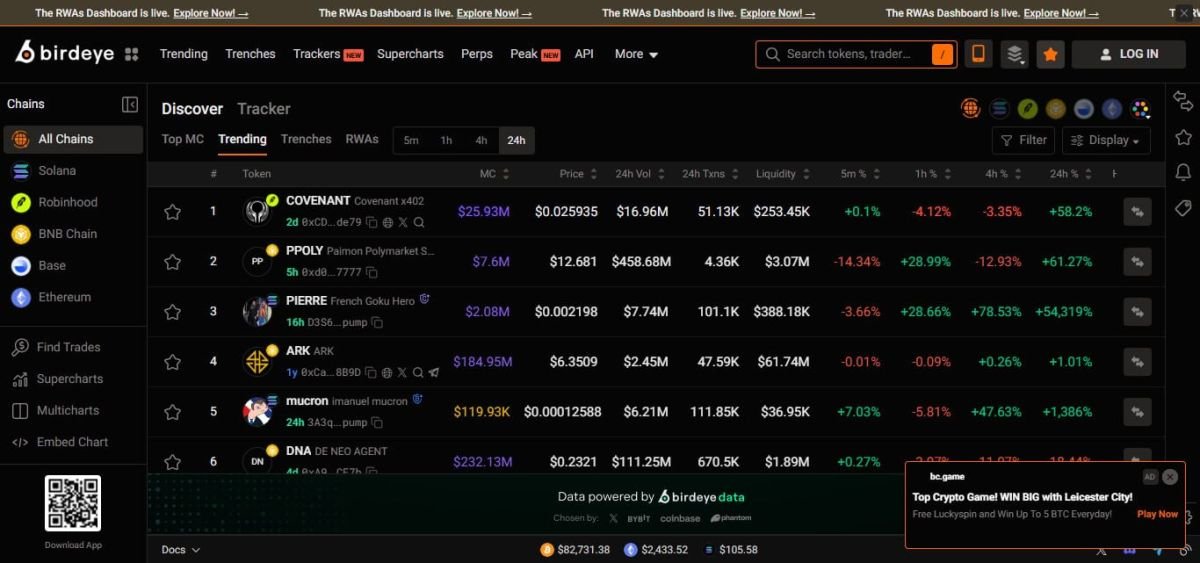Open the watchlist star in the right sidebar
The image size is (1200, 563).
(x=1183, y=137)
